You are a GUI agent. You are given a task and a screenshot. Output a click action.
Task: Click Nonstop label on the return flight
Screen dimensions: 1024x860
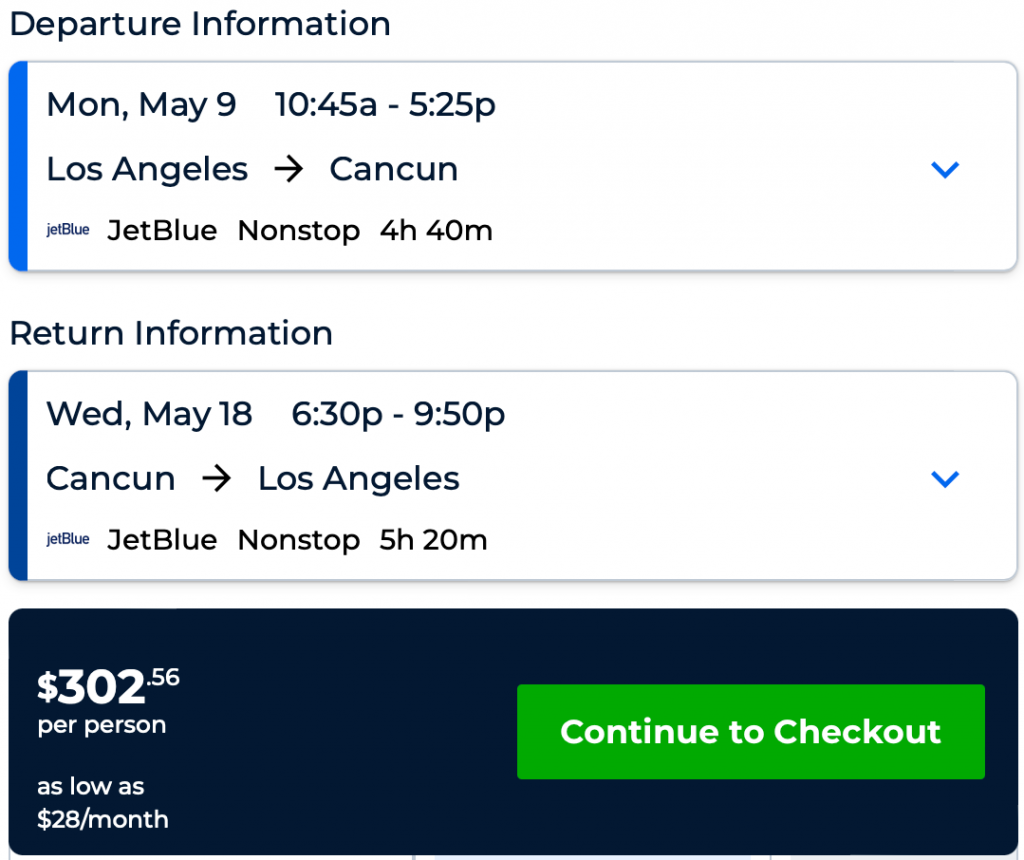(x=298, y=541)
